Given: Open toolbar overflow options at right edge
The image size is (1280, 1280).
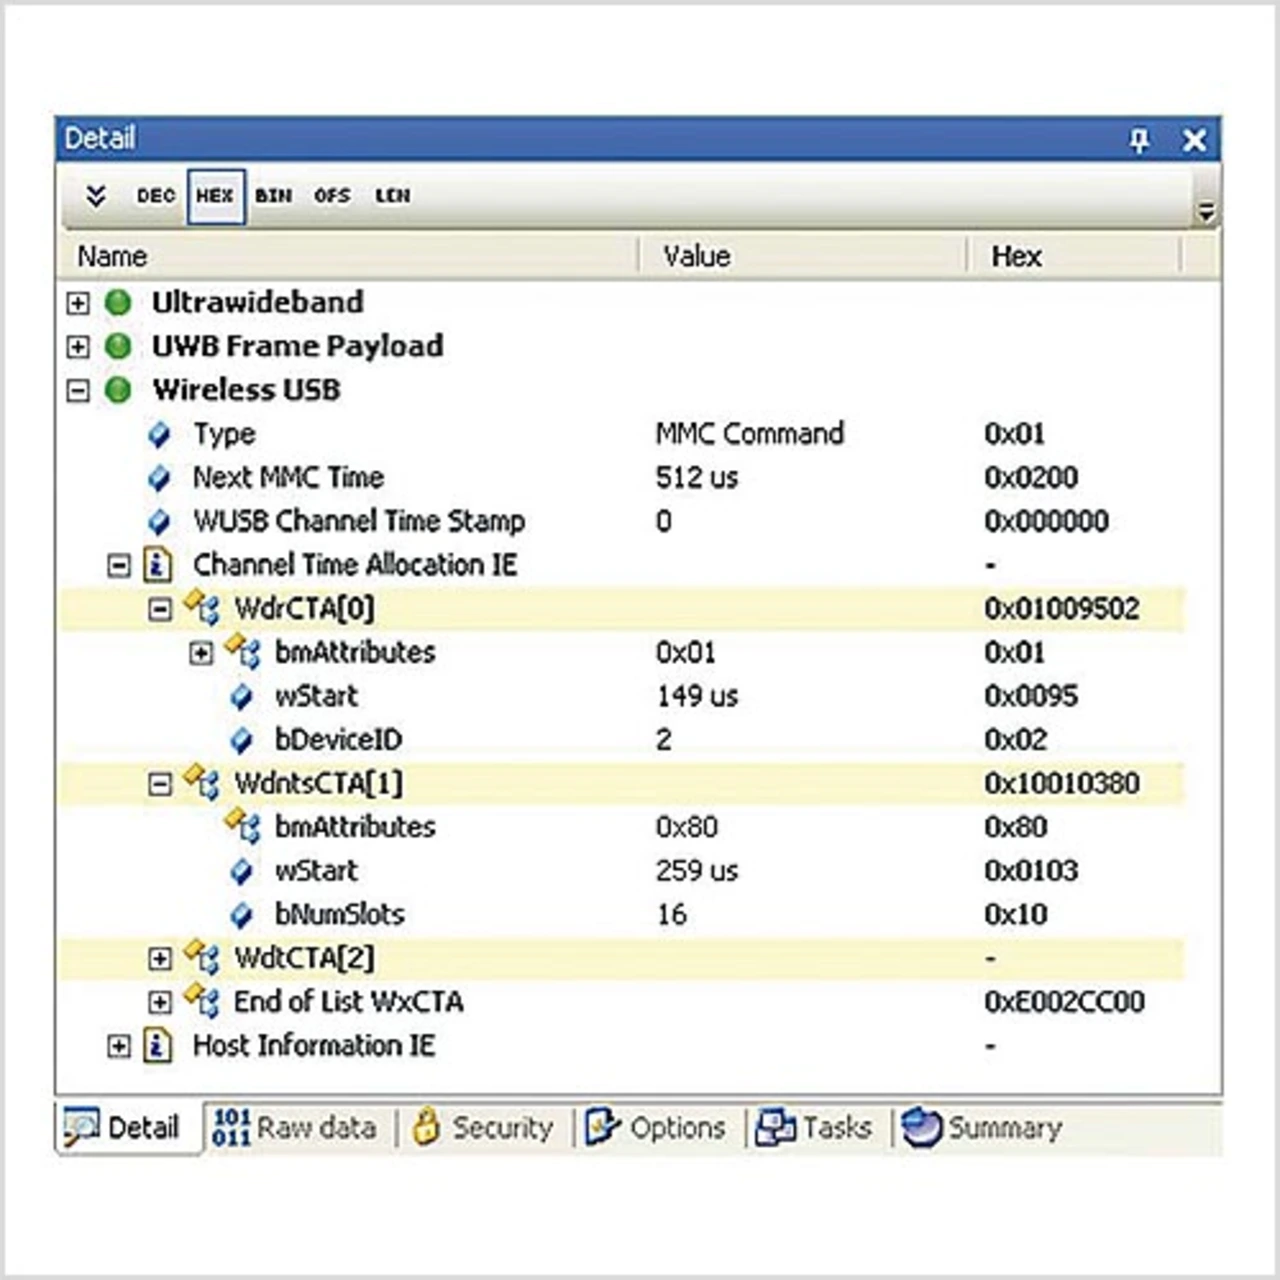Looking at the screenshot, I should tap(1206, 211).
